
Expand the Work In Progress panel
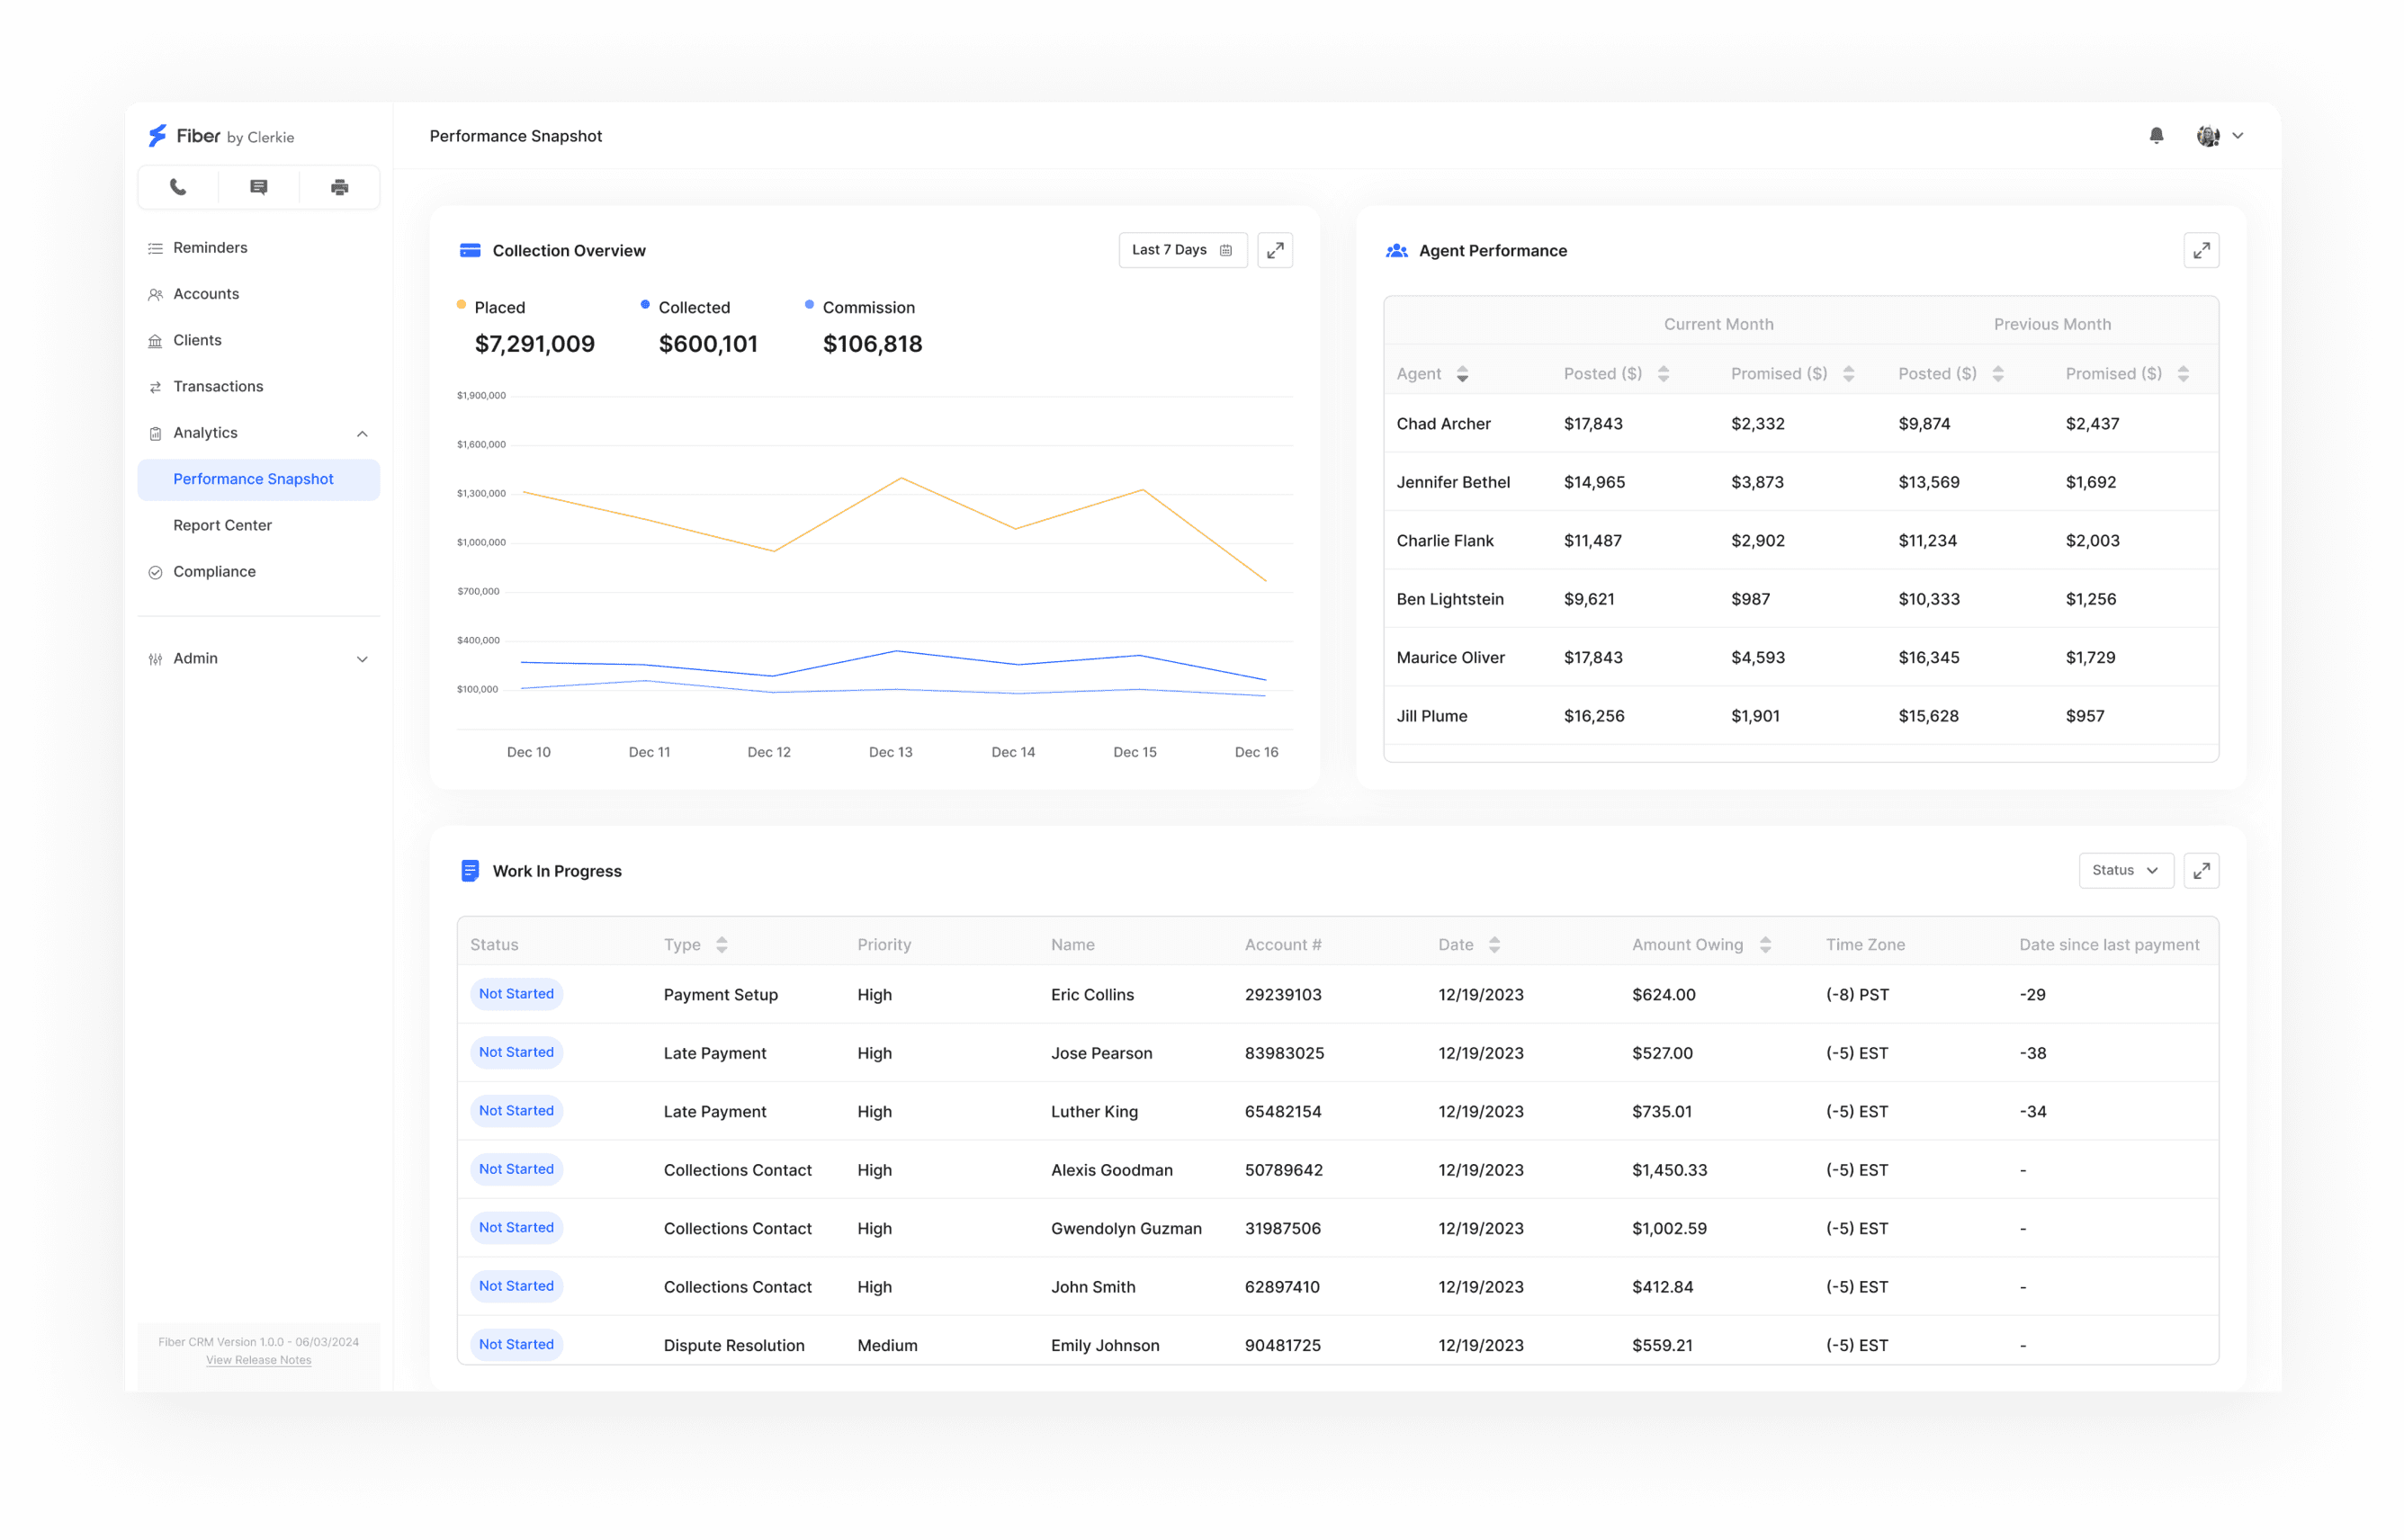click(2201, 871)
